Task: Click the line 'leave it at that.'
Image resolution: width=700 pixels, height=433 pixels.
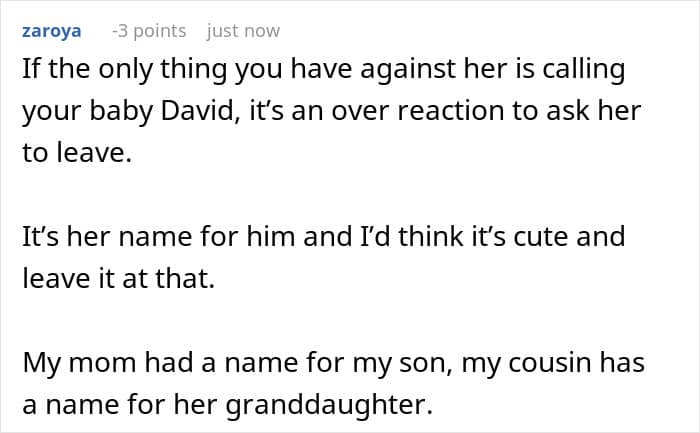Action: click(x=119, y=278)
